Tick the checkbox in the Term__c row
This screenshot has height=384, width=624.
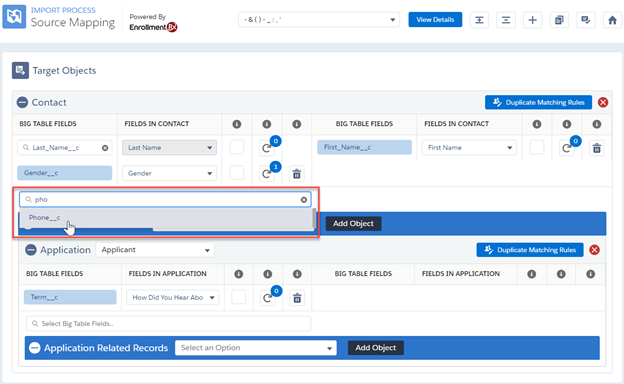pos(238,297)
